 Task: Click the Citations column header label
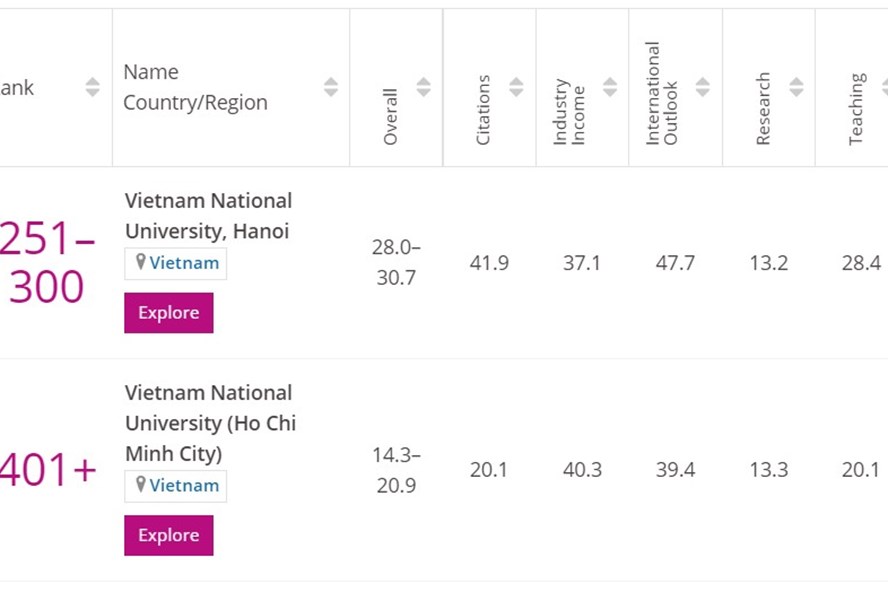coord(483,110)
